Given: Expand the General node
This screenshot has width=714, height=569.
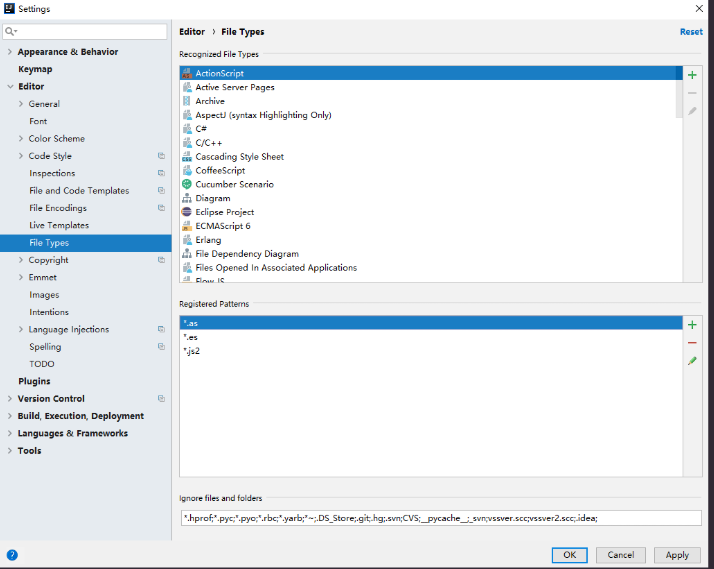Looking at the screenshot, I should [20, 104].
